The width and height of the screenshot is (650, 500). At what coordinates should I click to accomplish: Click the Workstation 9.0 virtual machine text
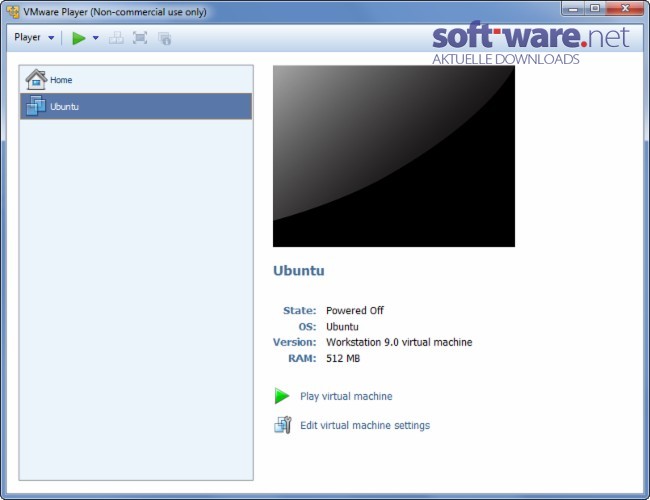point(399,342)
